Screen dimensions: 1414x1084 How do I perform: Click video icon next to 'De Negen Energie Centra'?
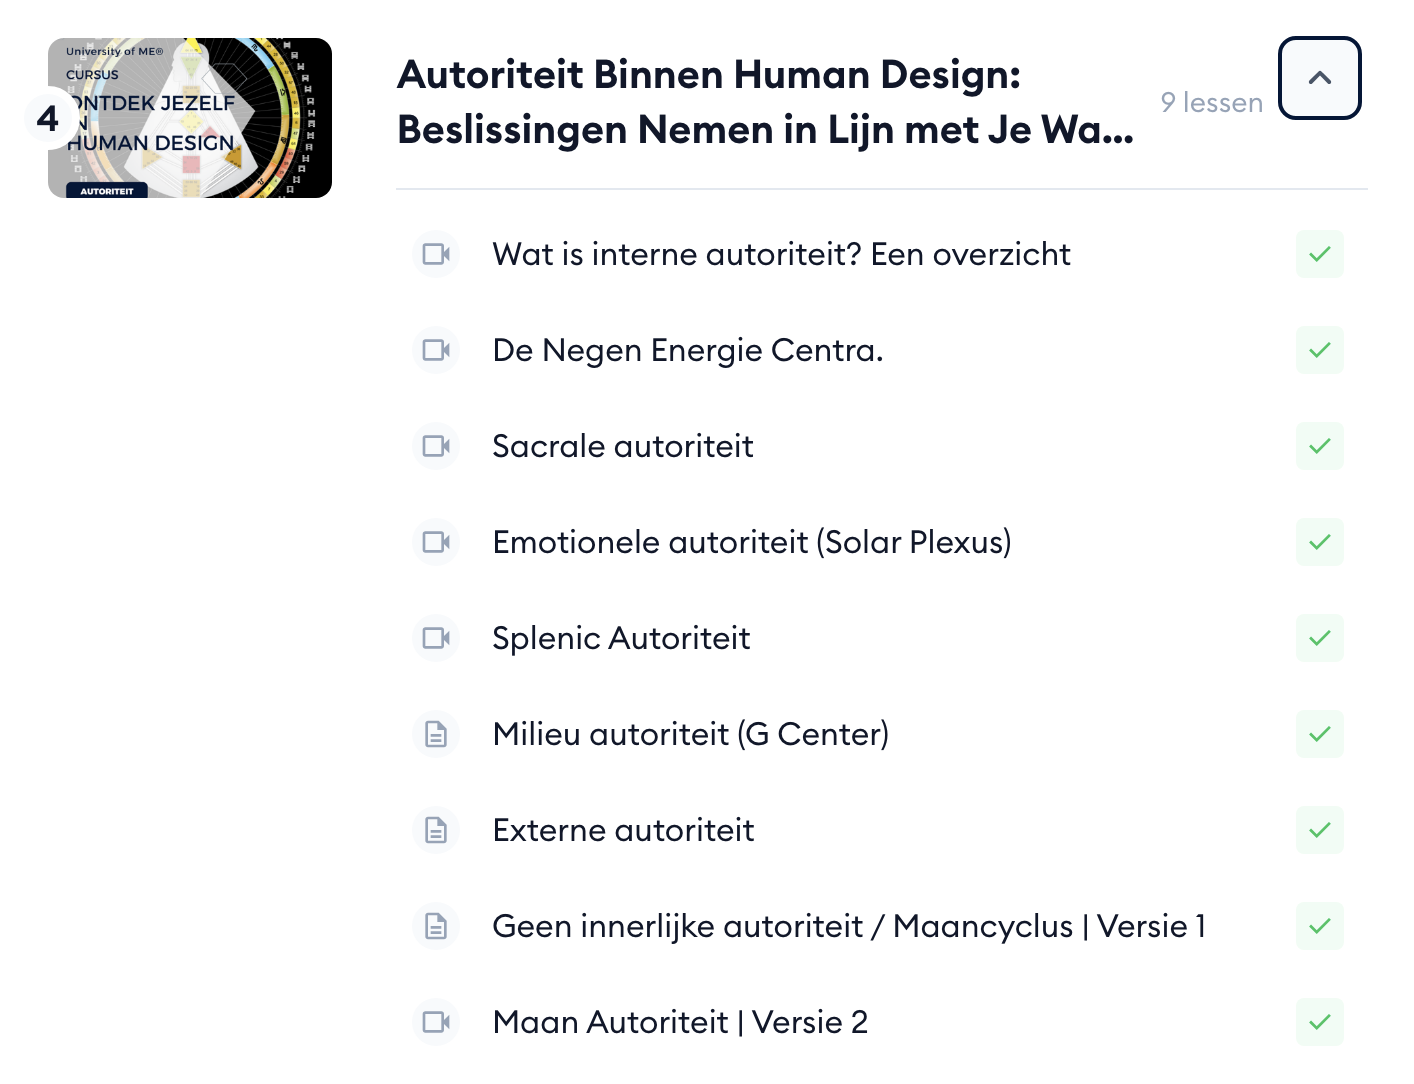coord(436,350)
